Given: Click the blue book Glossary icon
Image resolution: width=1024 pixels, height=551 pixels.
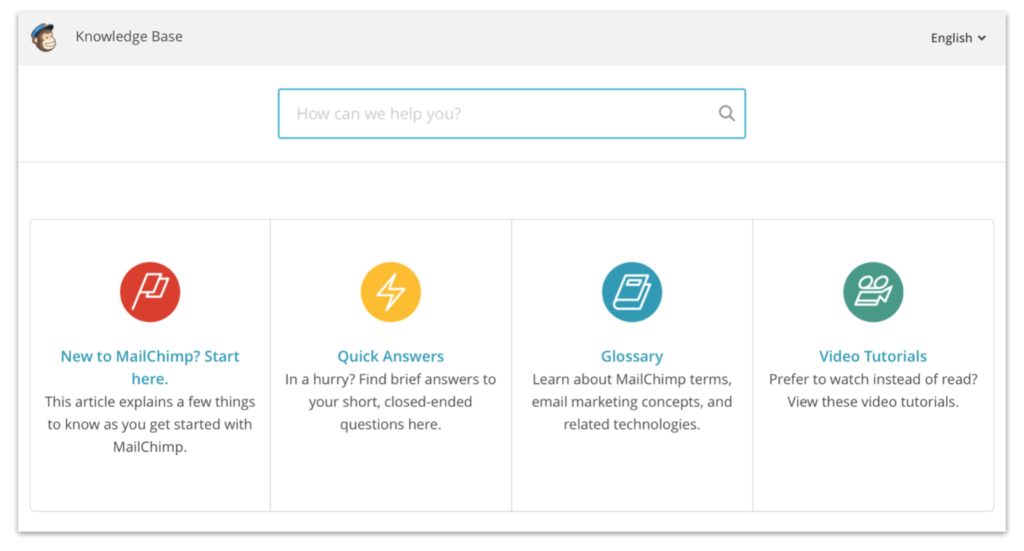Looking at the screenshot, I should (632, 292).
